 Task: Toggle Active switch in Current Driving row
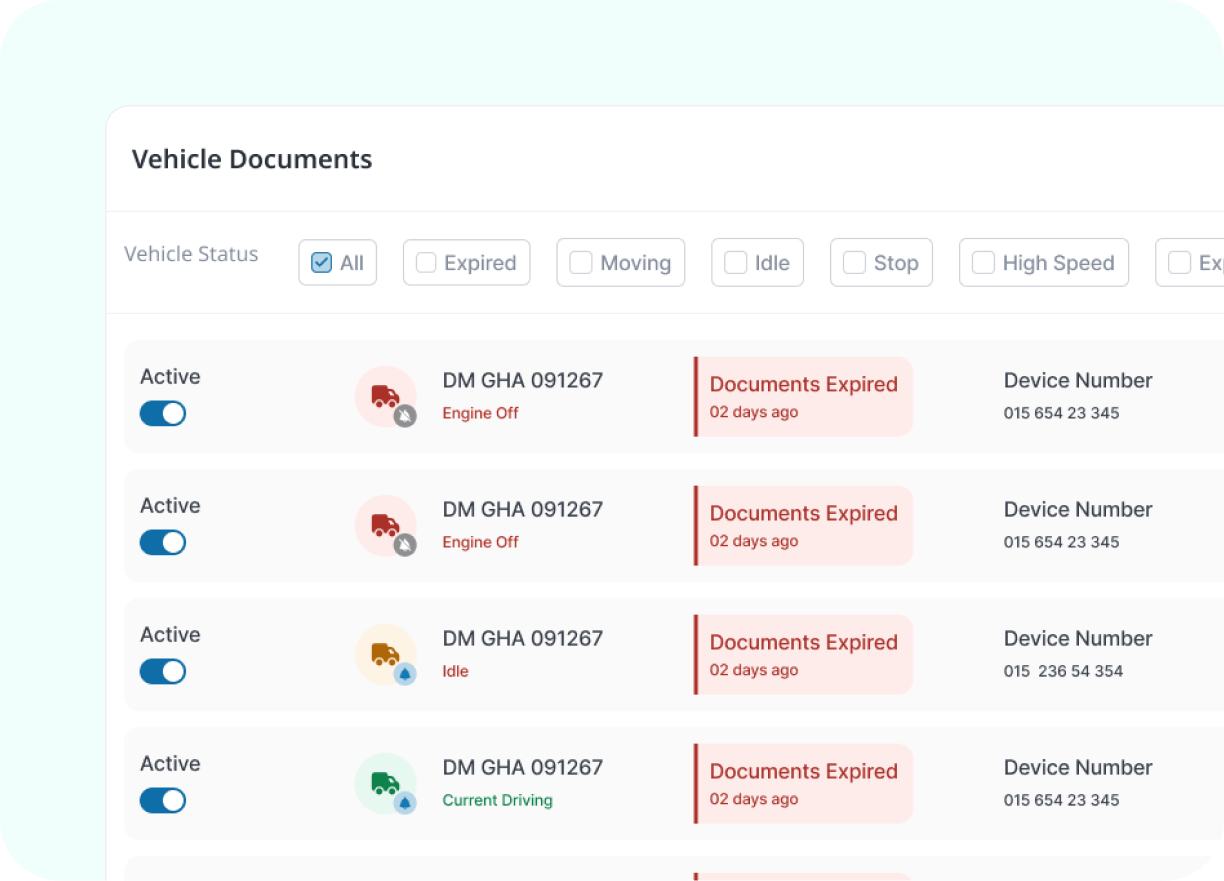[163, 800]
